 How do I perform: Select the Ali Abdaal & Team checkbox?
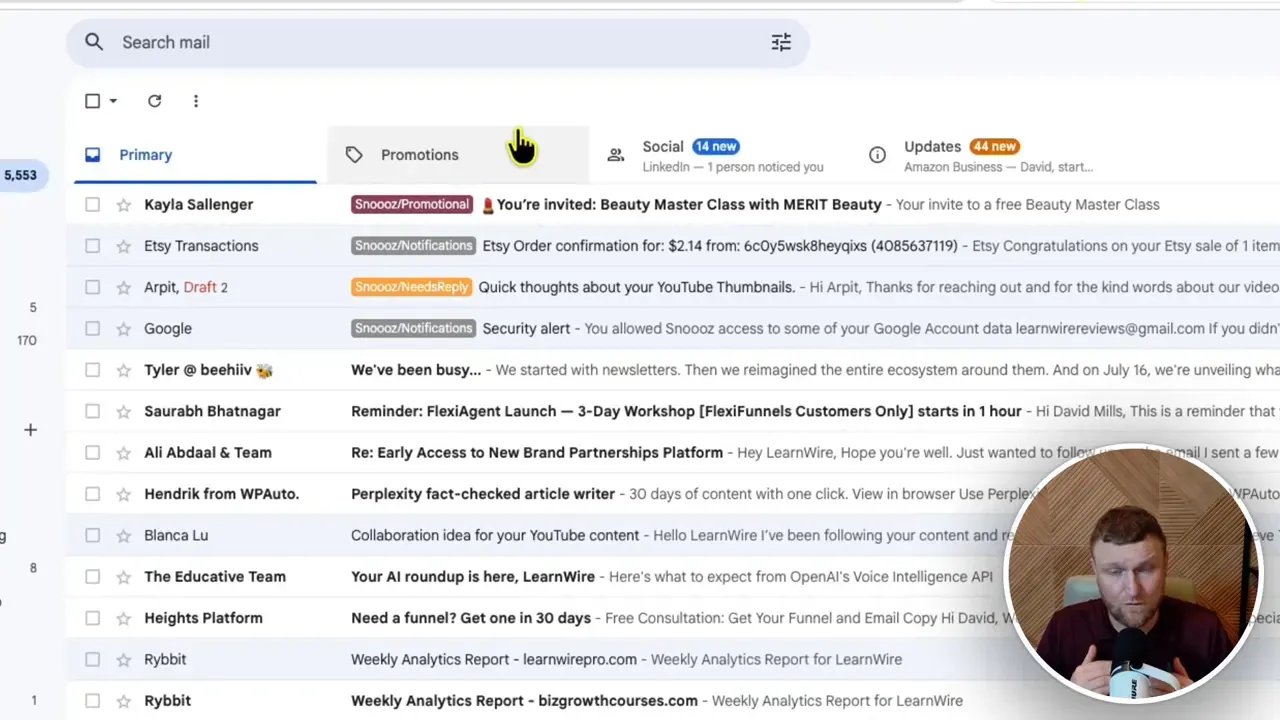pos(92,452)
